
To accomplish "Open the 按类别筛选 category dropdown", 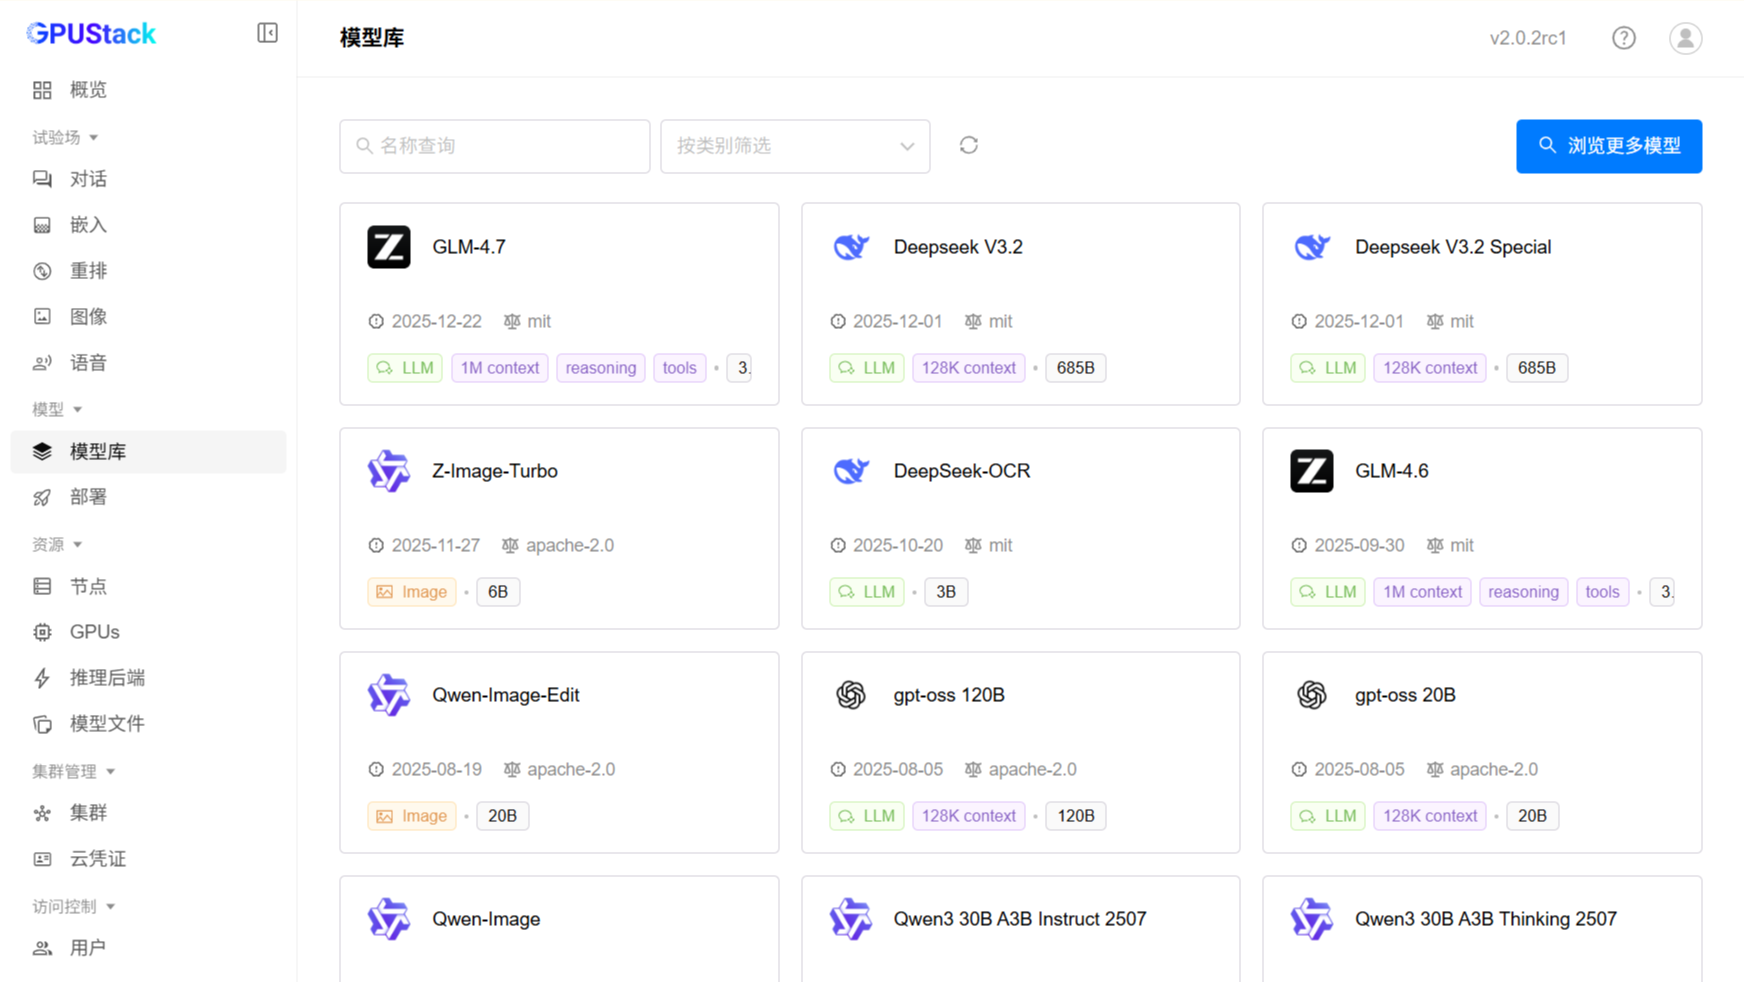I will (x=795, y=146).
